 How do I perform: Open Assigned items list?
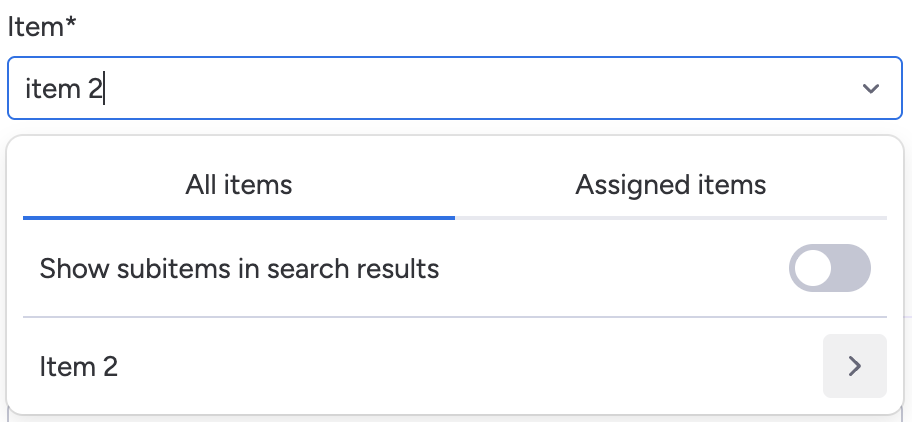670,185
